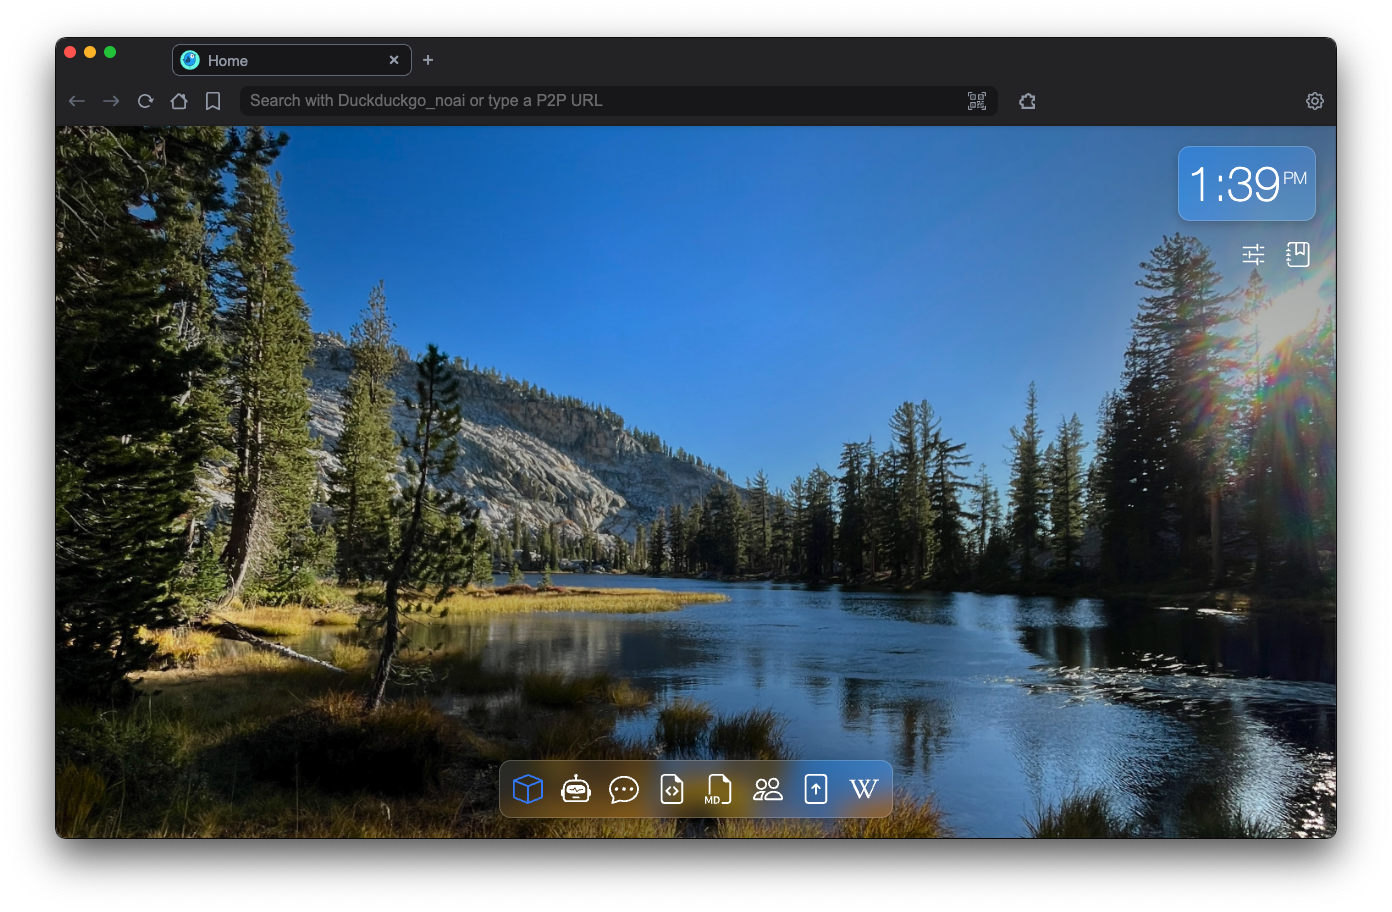Open a new tab with plus button

[428, 60]
